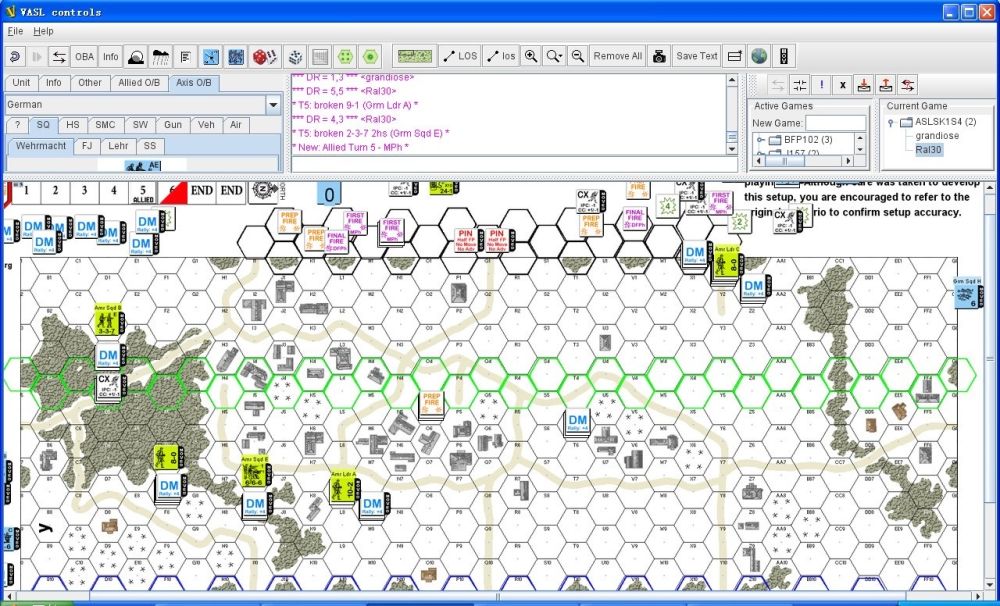Toggle the blue textured map overlay icon
Screen dimensions: 1000x606
236,56
